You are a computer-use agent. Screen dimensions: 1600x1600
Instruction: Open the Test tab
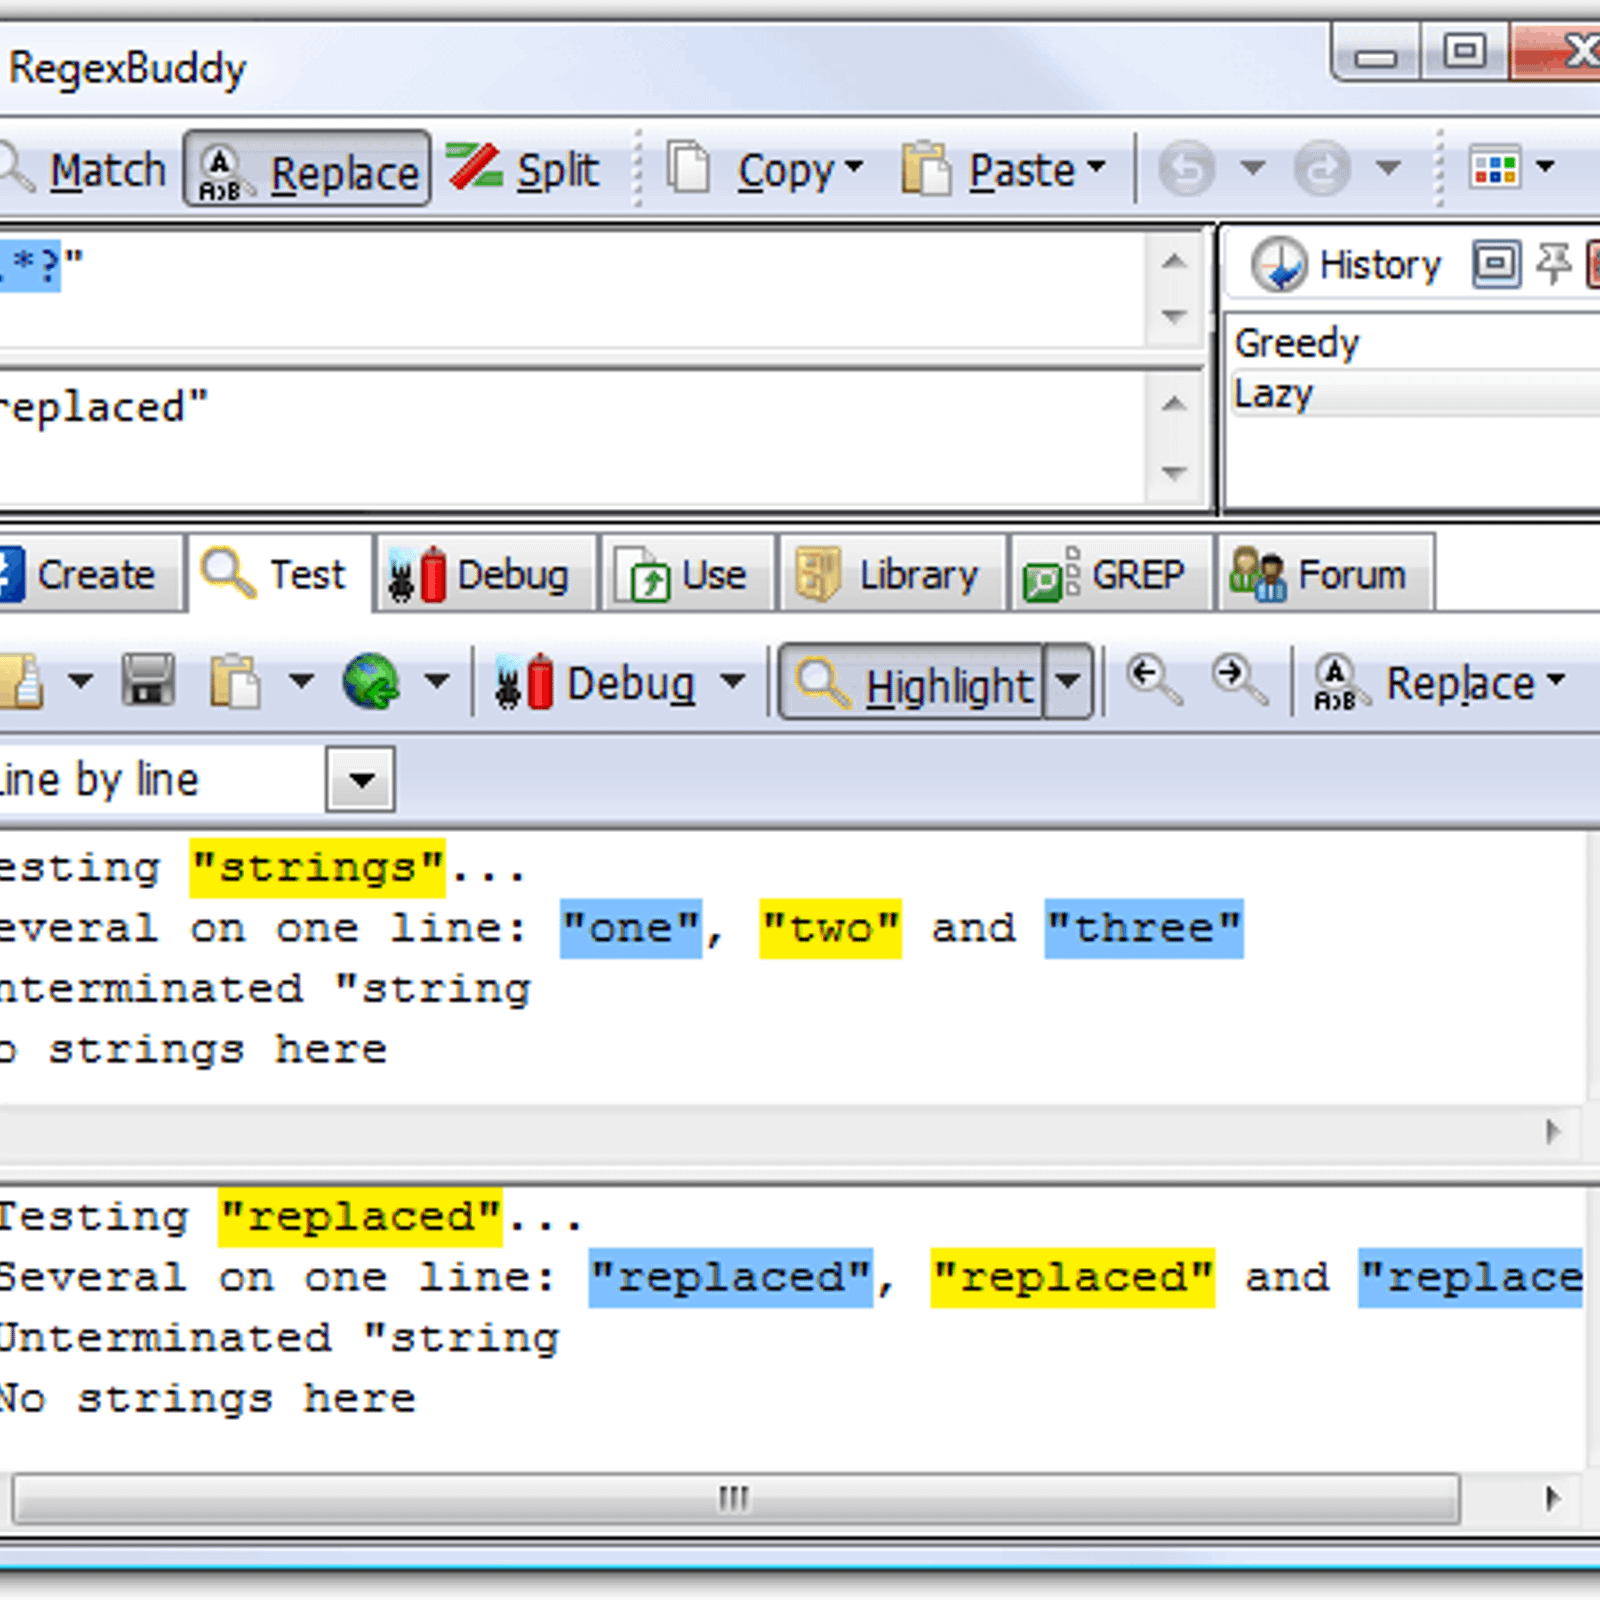click(x=279, y=574)
